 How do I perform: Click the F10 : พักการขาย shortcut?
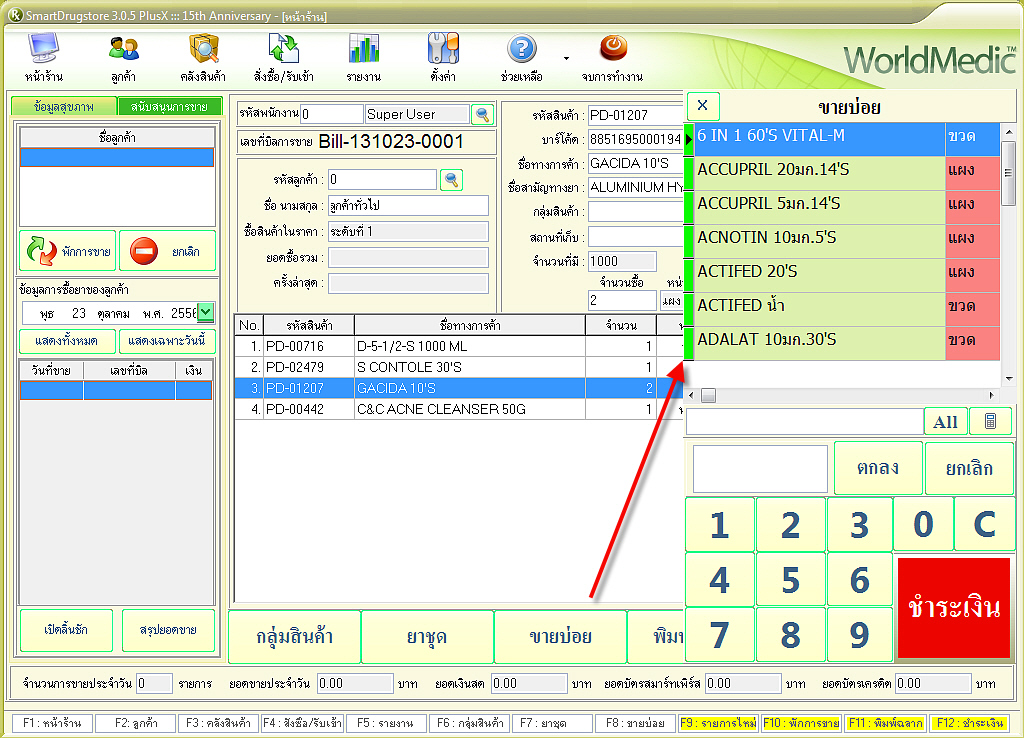[x=801, y=723]
